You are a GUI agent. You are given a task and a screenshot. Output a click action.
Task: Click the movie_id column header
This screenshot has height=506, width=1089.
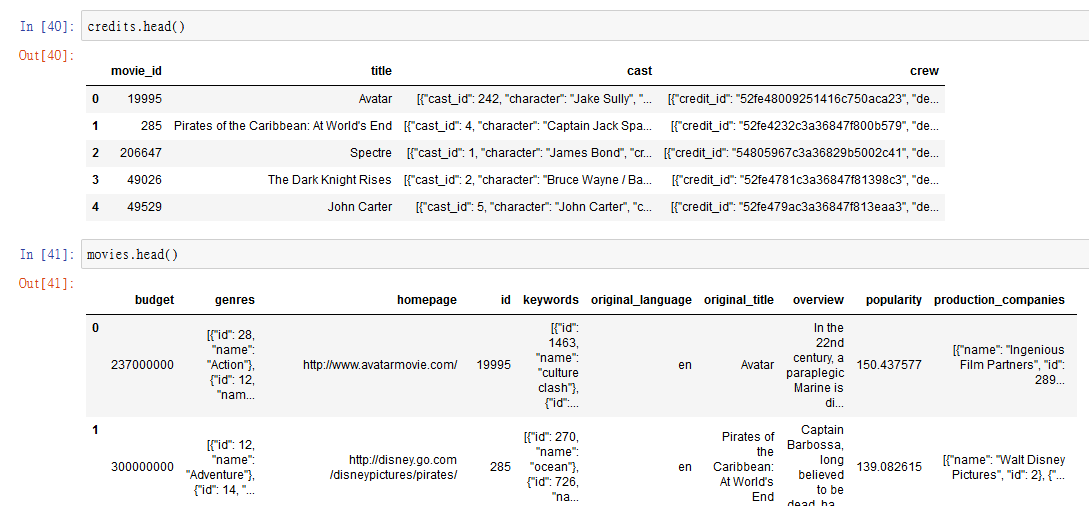(x=136, y=71)
